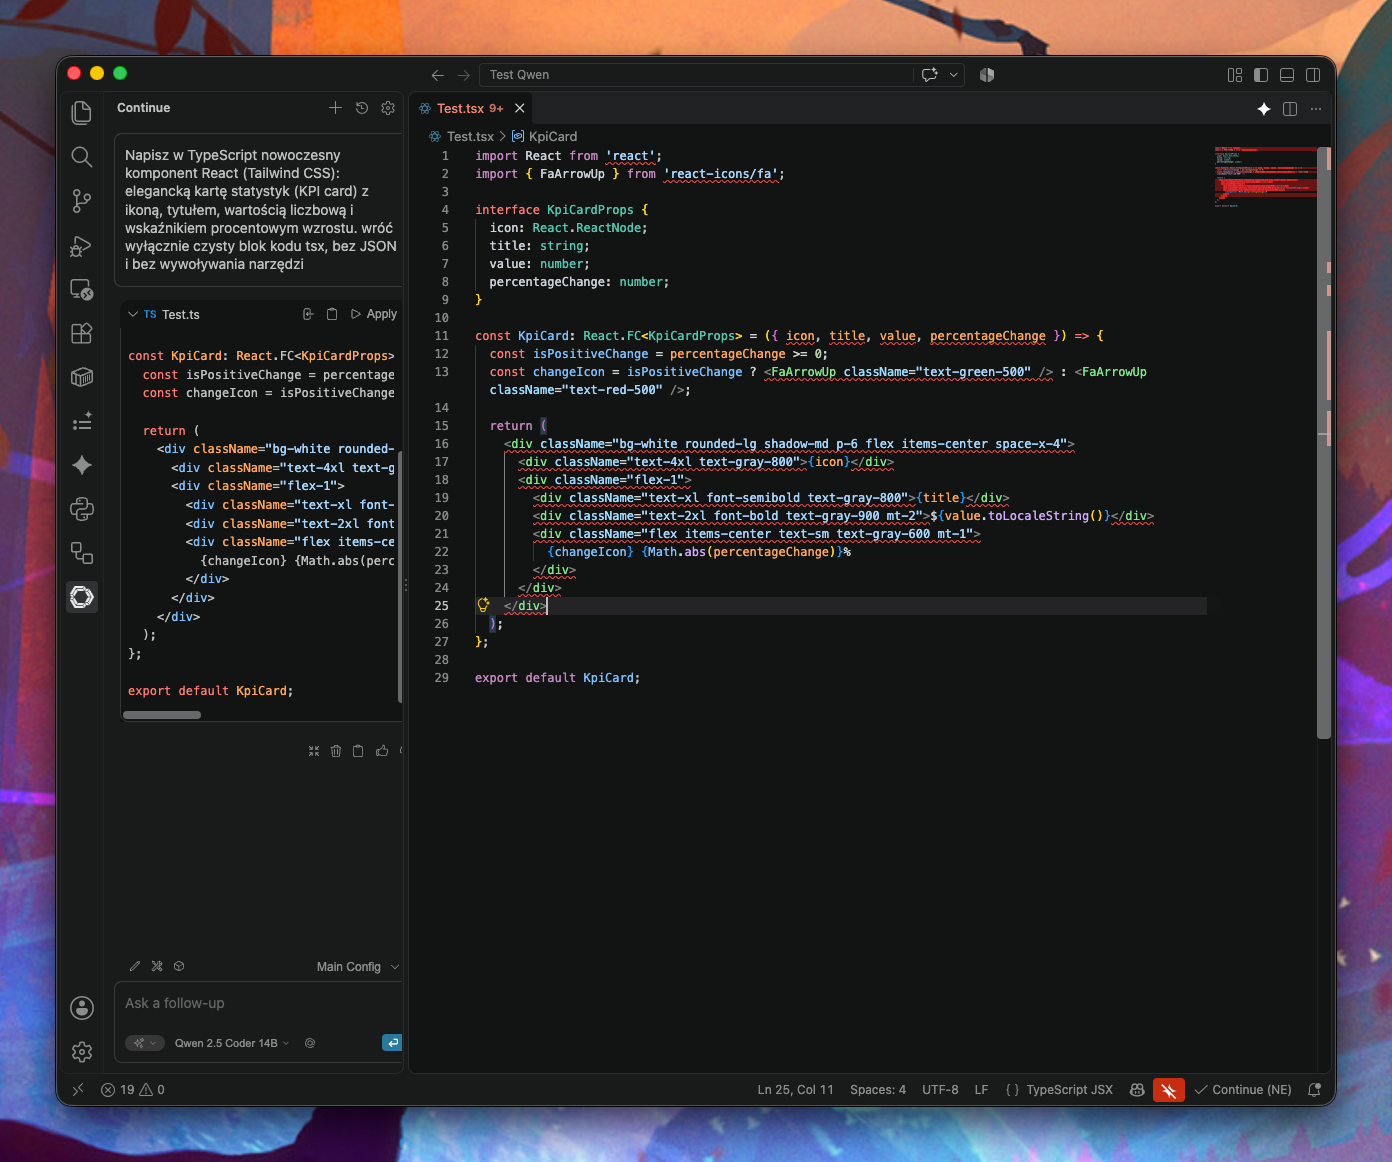Select the Test.tsx editor tab
Viewport: 1392px width, 1162px height.
471,108
